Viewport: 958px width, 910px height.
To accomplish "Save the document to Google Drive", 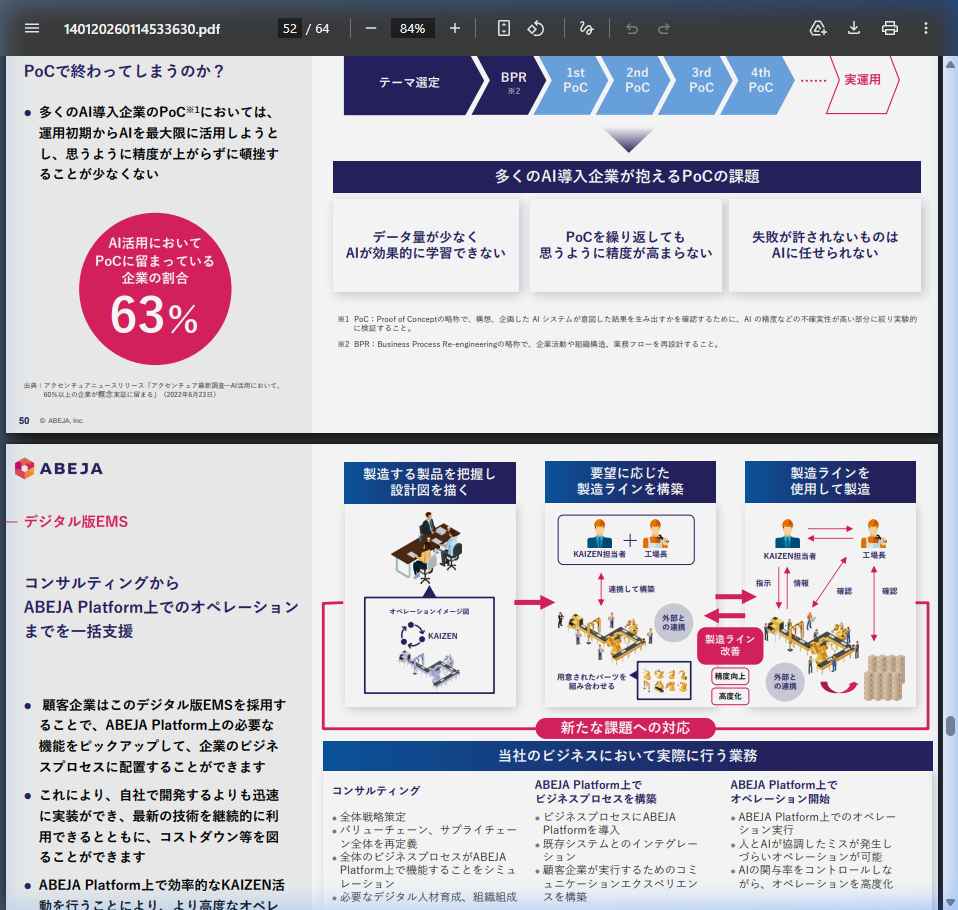I will [817, 28].
